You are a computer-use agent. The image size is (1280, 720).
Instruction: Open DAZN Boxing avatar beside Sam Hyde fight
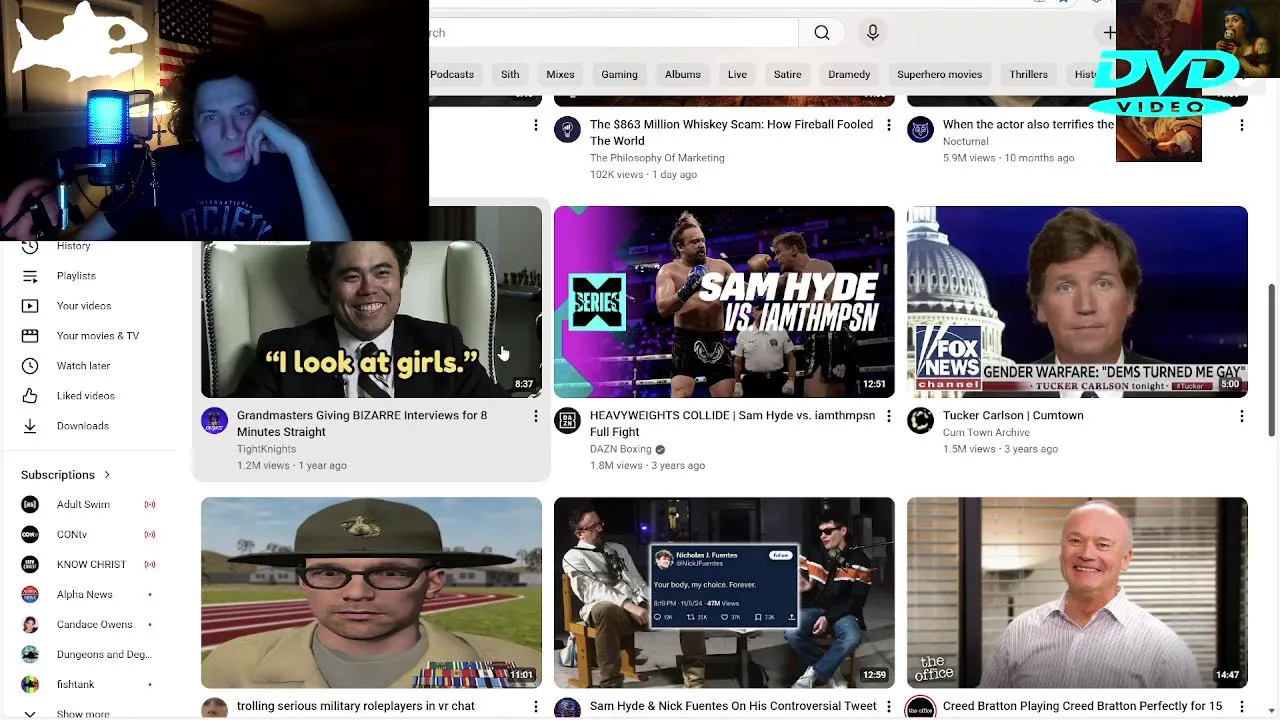pos(567,420)
